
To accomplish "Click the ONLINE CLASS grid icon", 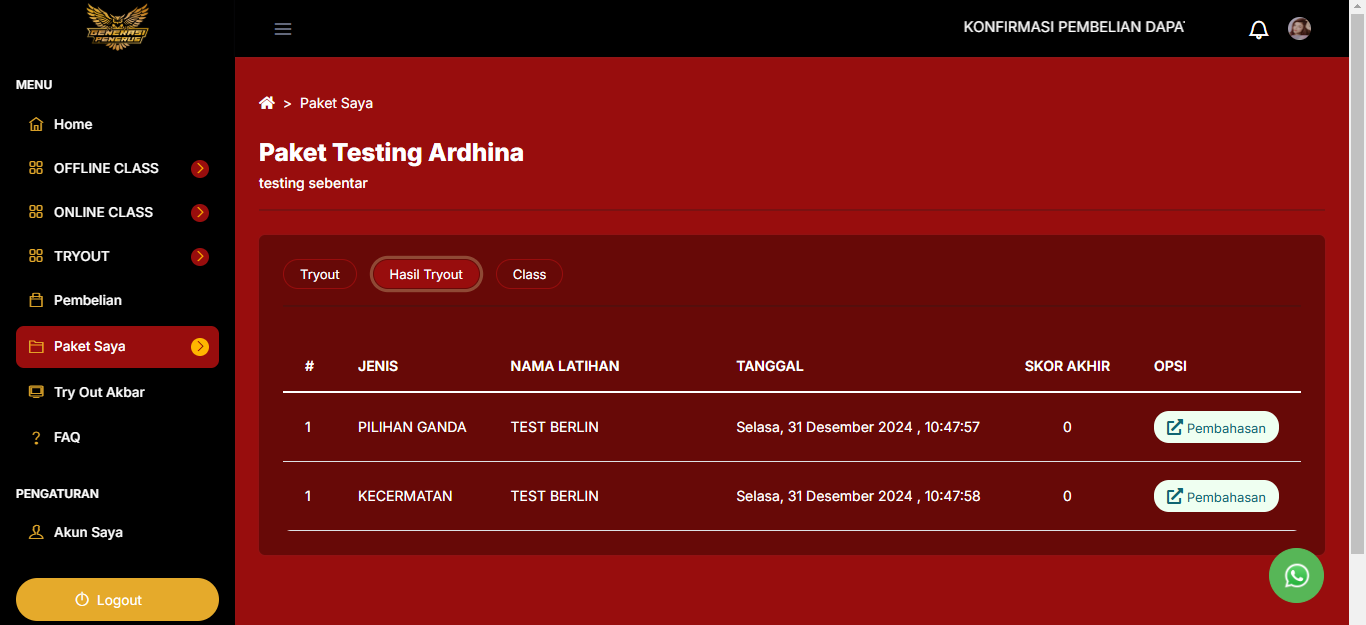I will coord(36,212).
